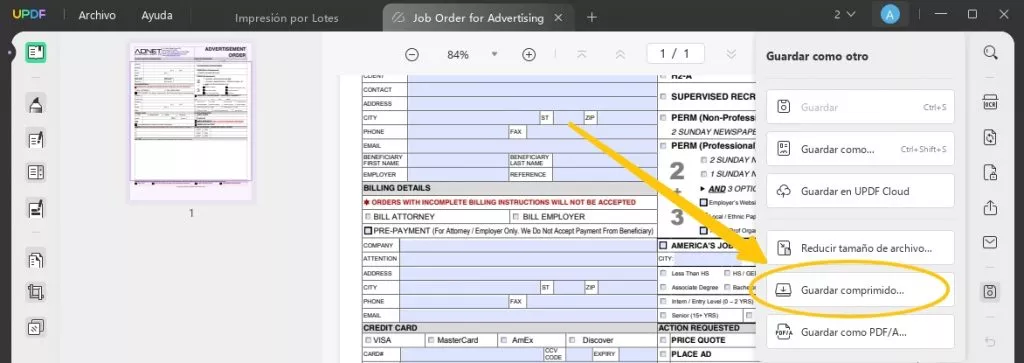Image resolution: width=1024 pixels, height=363 pixels.
Task: Click the billing COMPANY form field
Action: [x=528, y=245]
